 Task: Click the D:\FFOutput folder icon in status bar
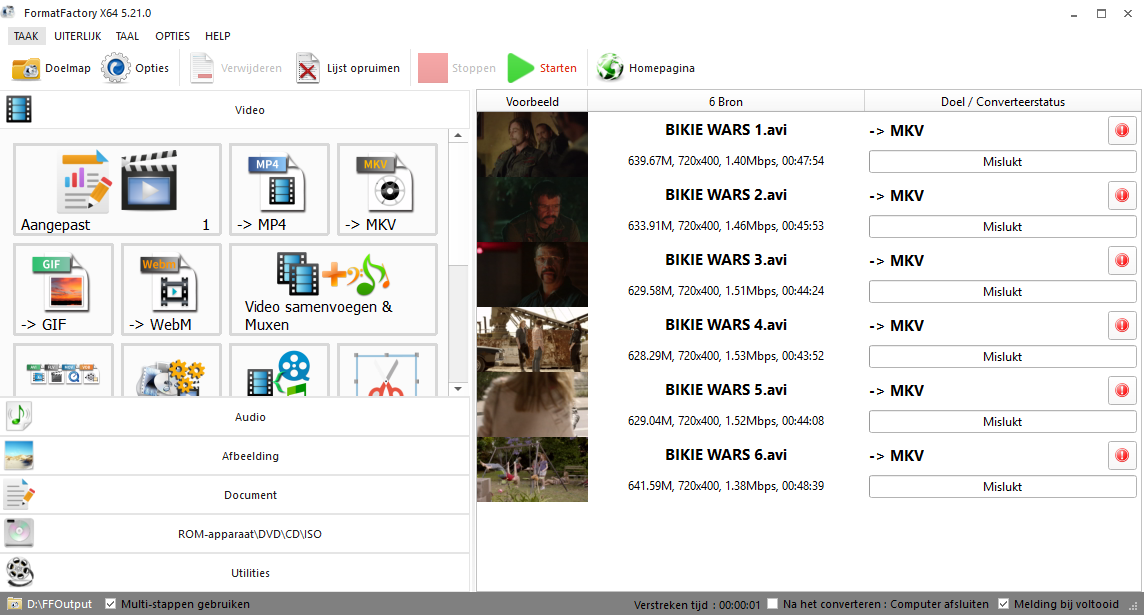click(x=14, y=604)
